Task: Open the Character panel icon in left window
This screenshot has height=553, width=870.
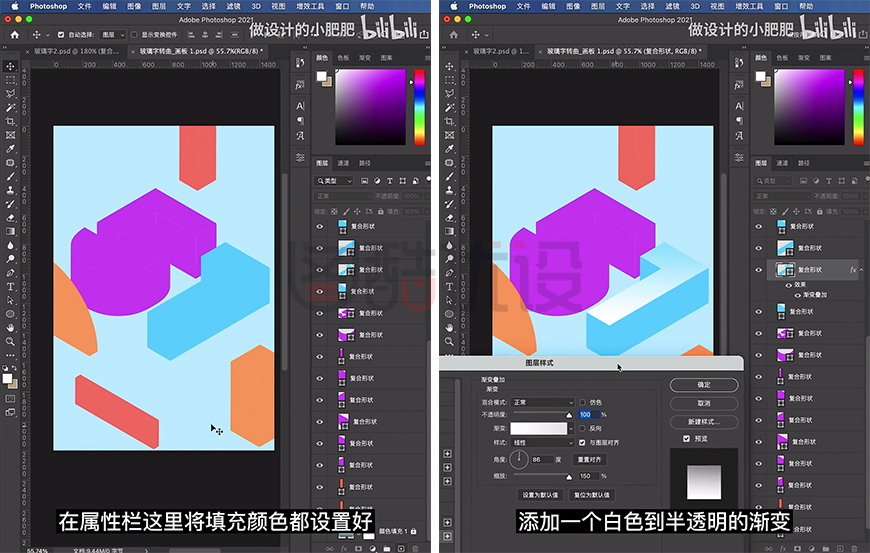Action: [300, 106]
